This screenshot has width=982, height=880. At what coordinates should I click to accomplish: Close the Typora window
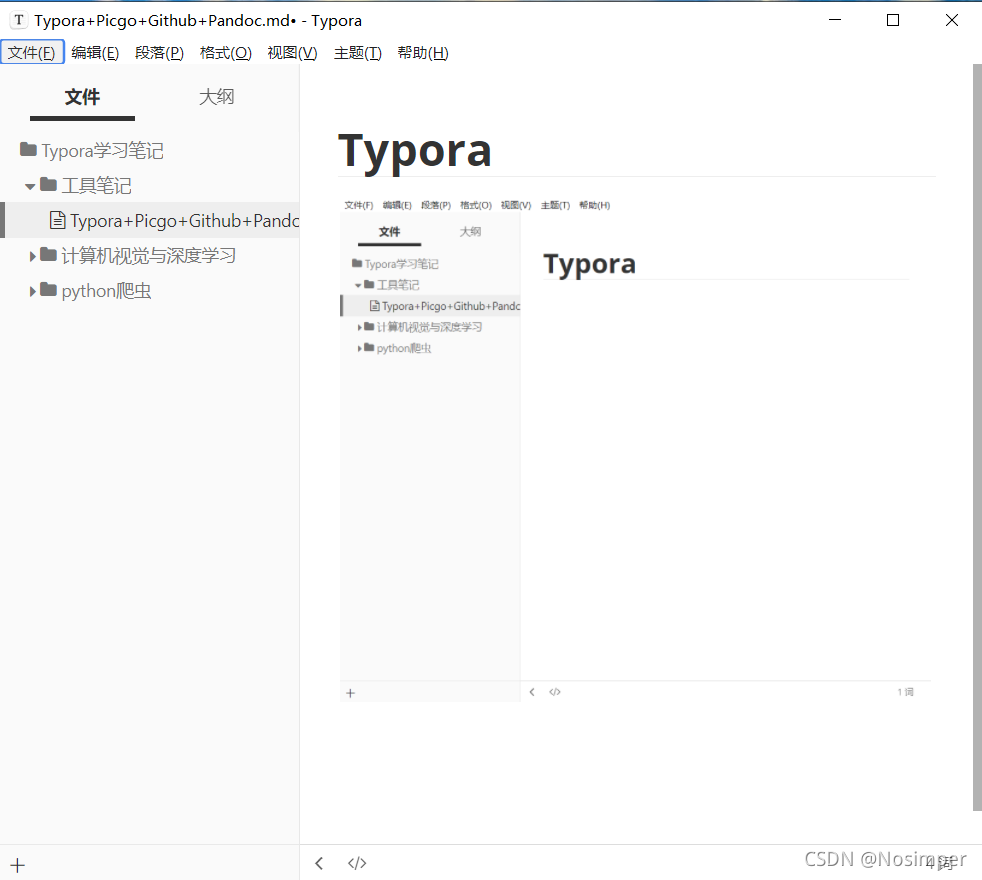(x=952, y=20)
